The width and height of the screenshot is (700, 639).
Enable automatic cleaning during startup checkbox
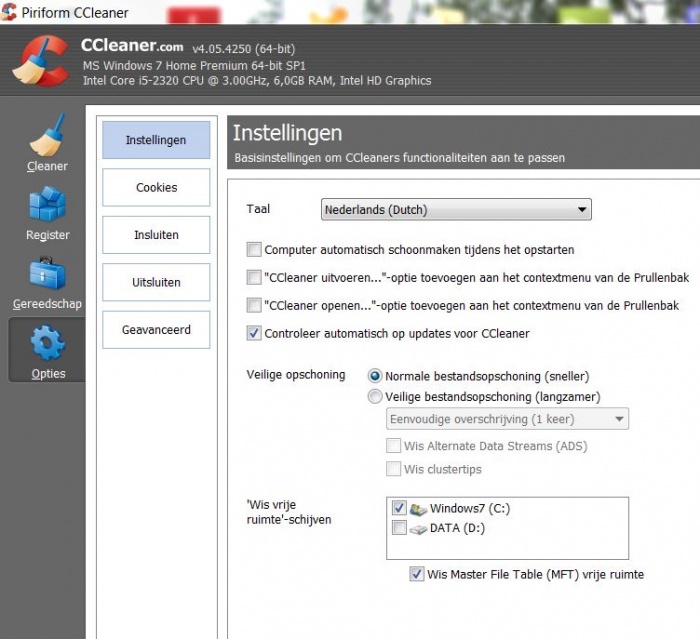point(254,249)
